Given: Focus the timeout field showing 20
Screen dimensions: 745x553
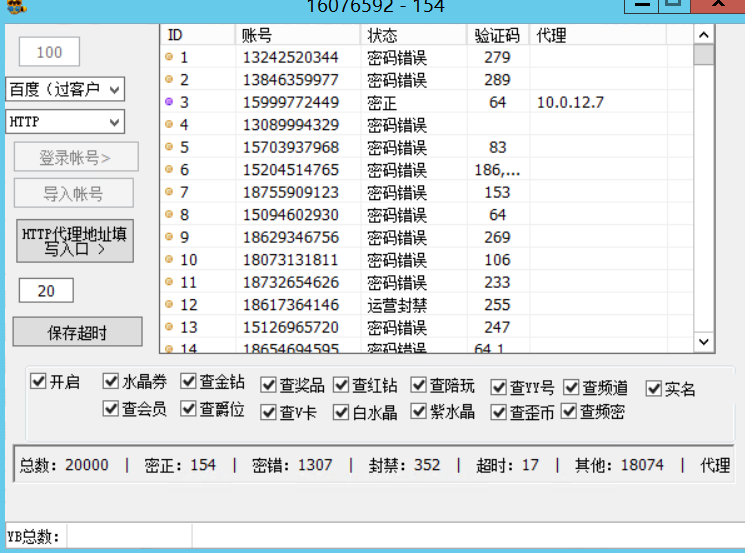Looking at the screenshot, I should point(46,290).
